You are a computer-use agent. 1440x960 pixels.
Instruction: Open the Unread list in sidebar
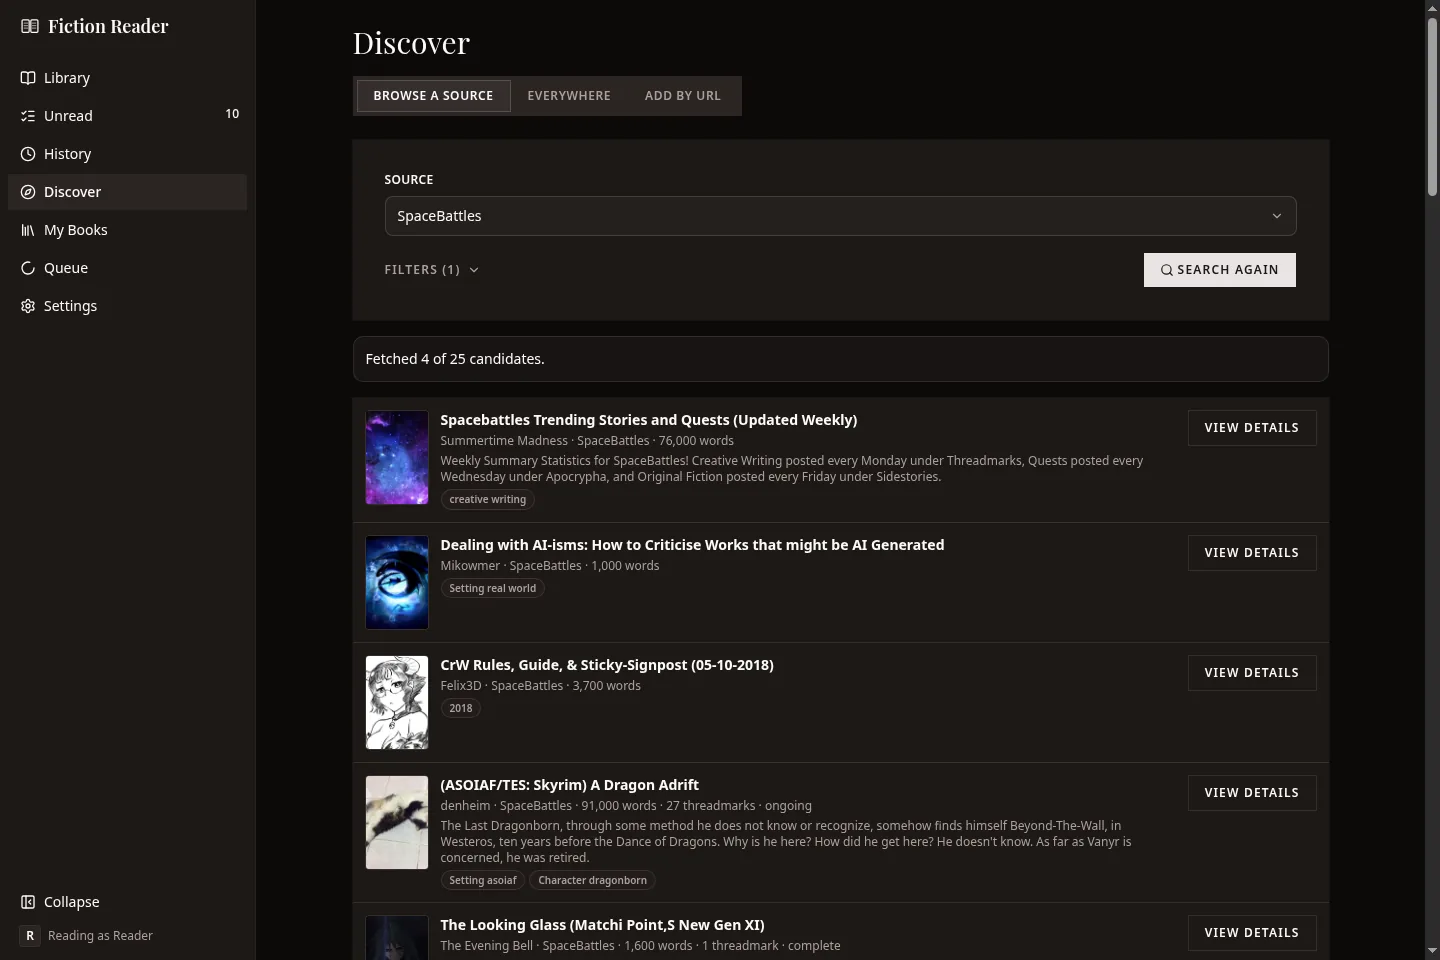pyautogui.click(x=127, y=116)
